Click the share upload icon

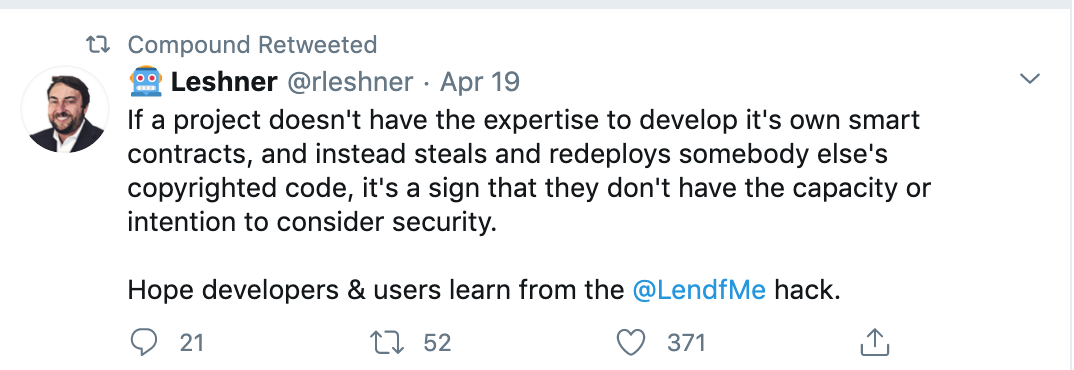pos(874,343)
